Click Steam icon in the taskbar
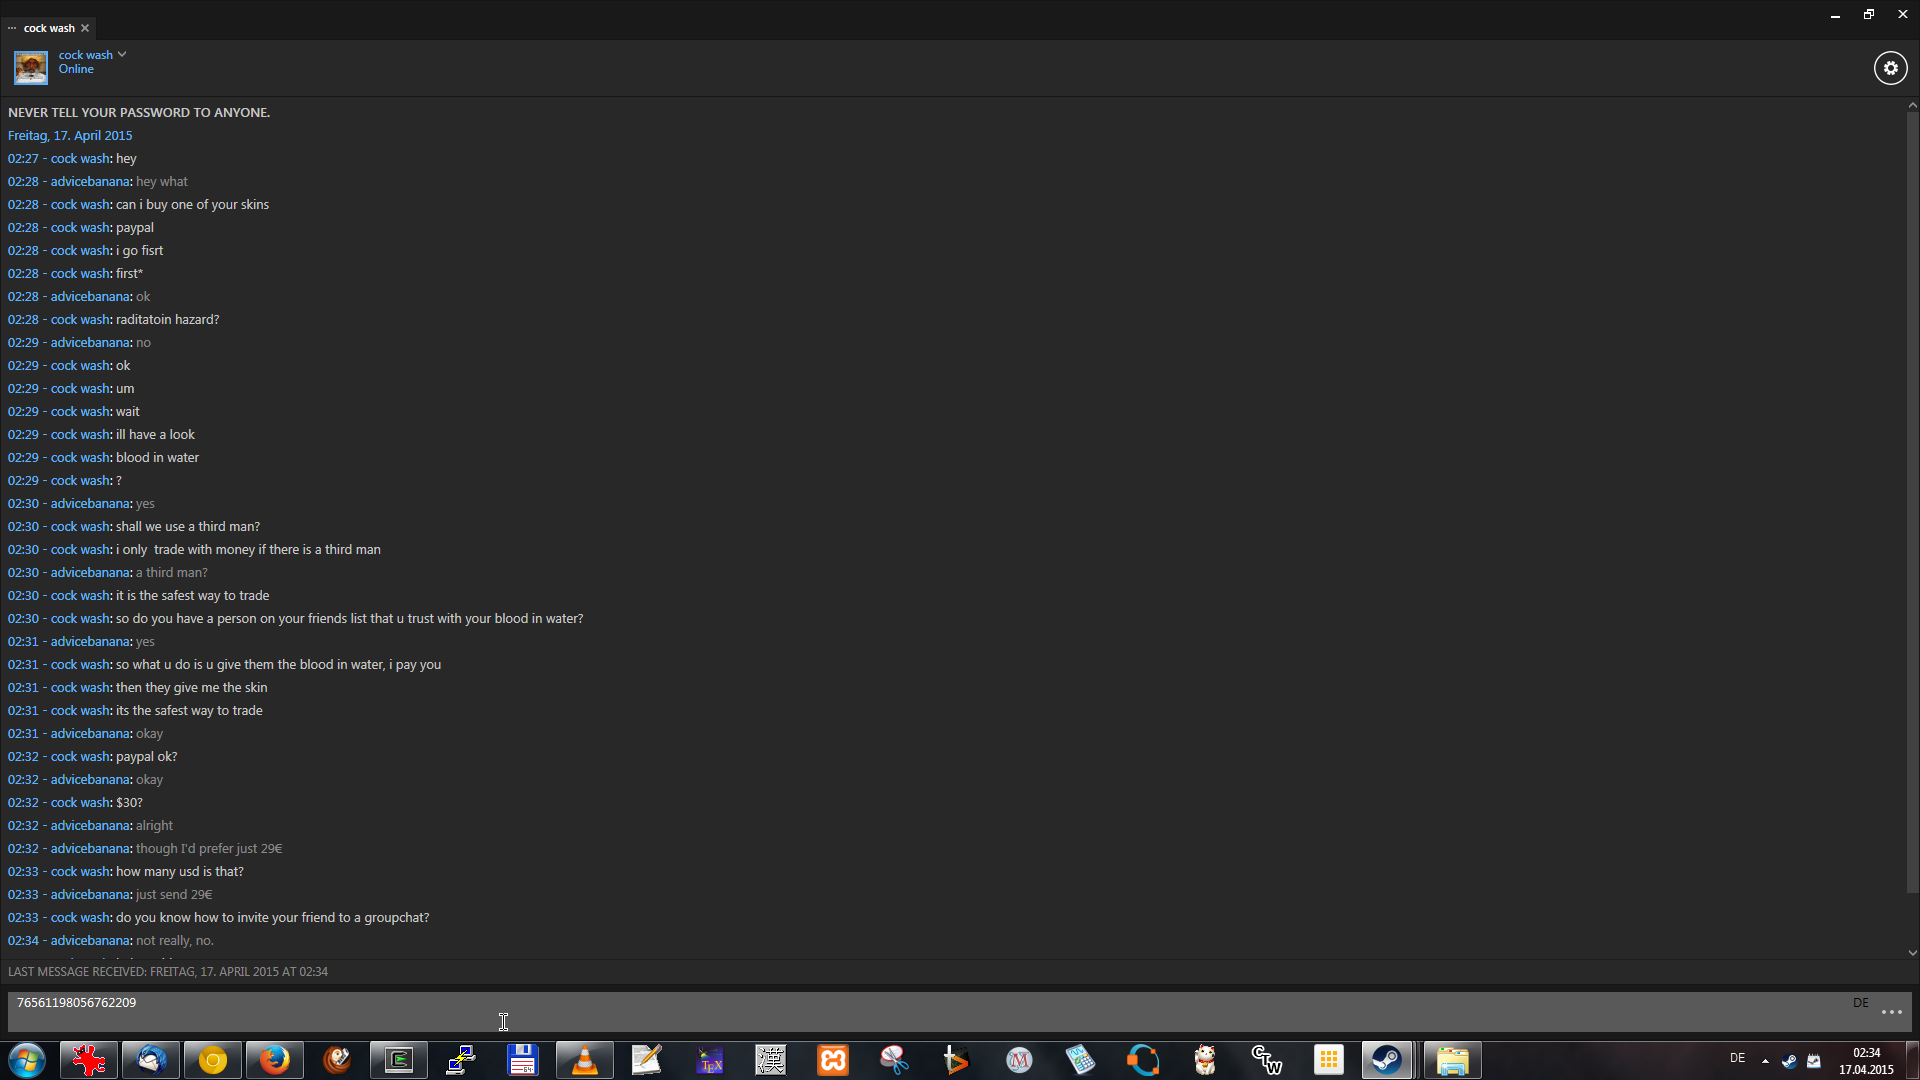1920x1080 pixels. coord(1386,1060)
